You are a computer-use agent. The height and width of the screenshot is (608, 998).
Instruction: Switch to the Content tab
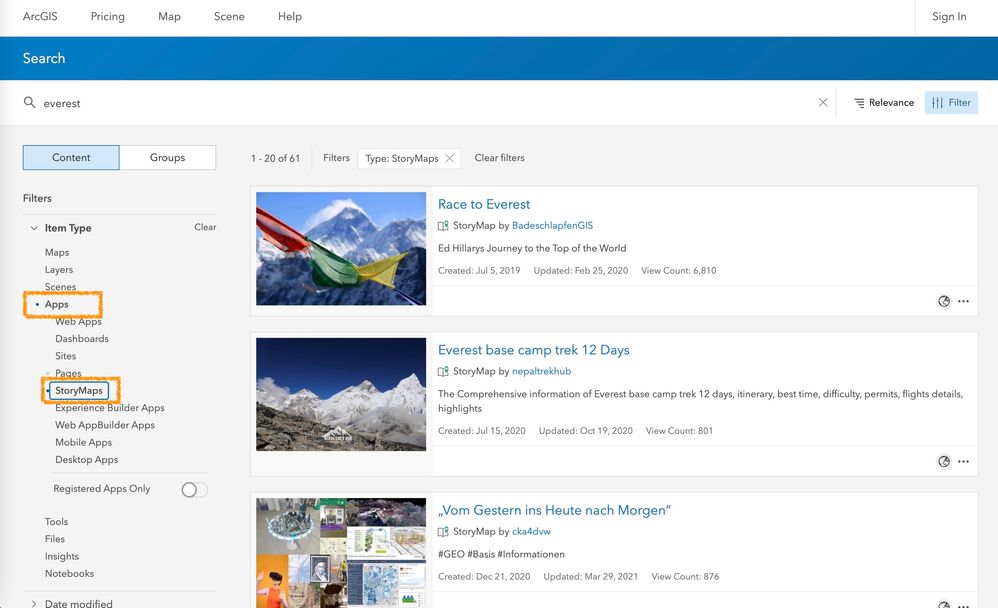pyautogui.click(x=71, y=157)
